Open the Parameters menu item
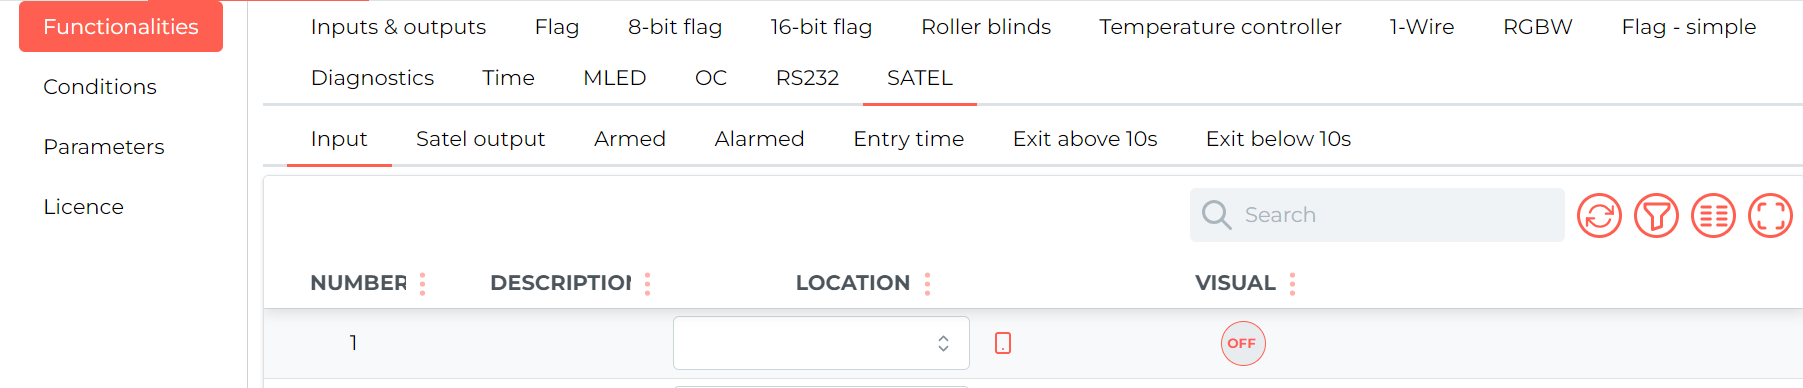Screen dimensions: 1803x388 [104, 147]
